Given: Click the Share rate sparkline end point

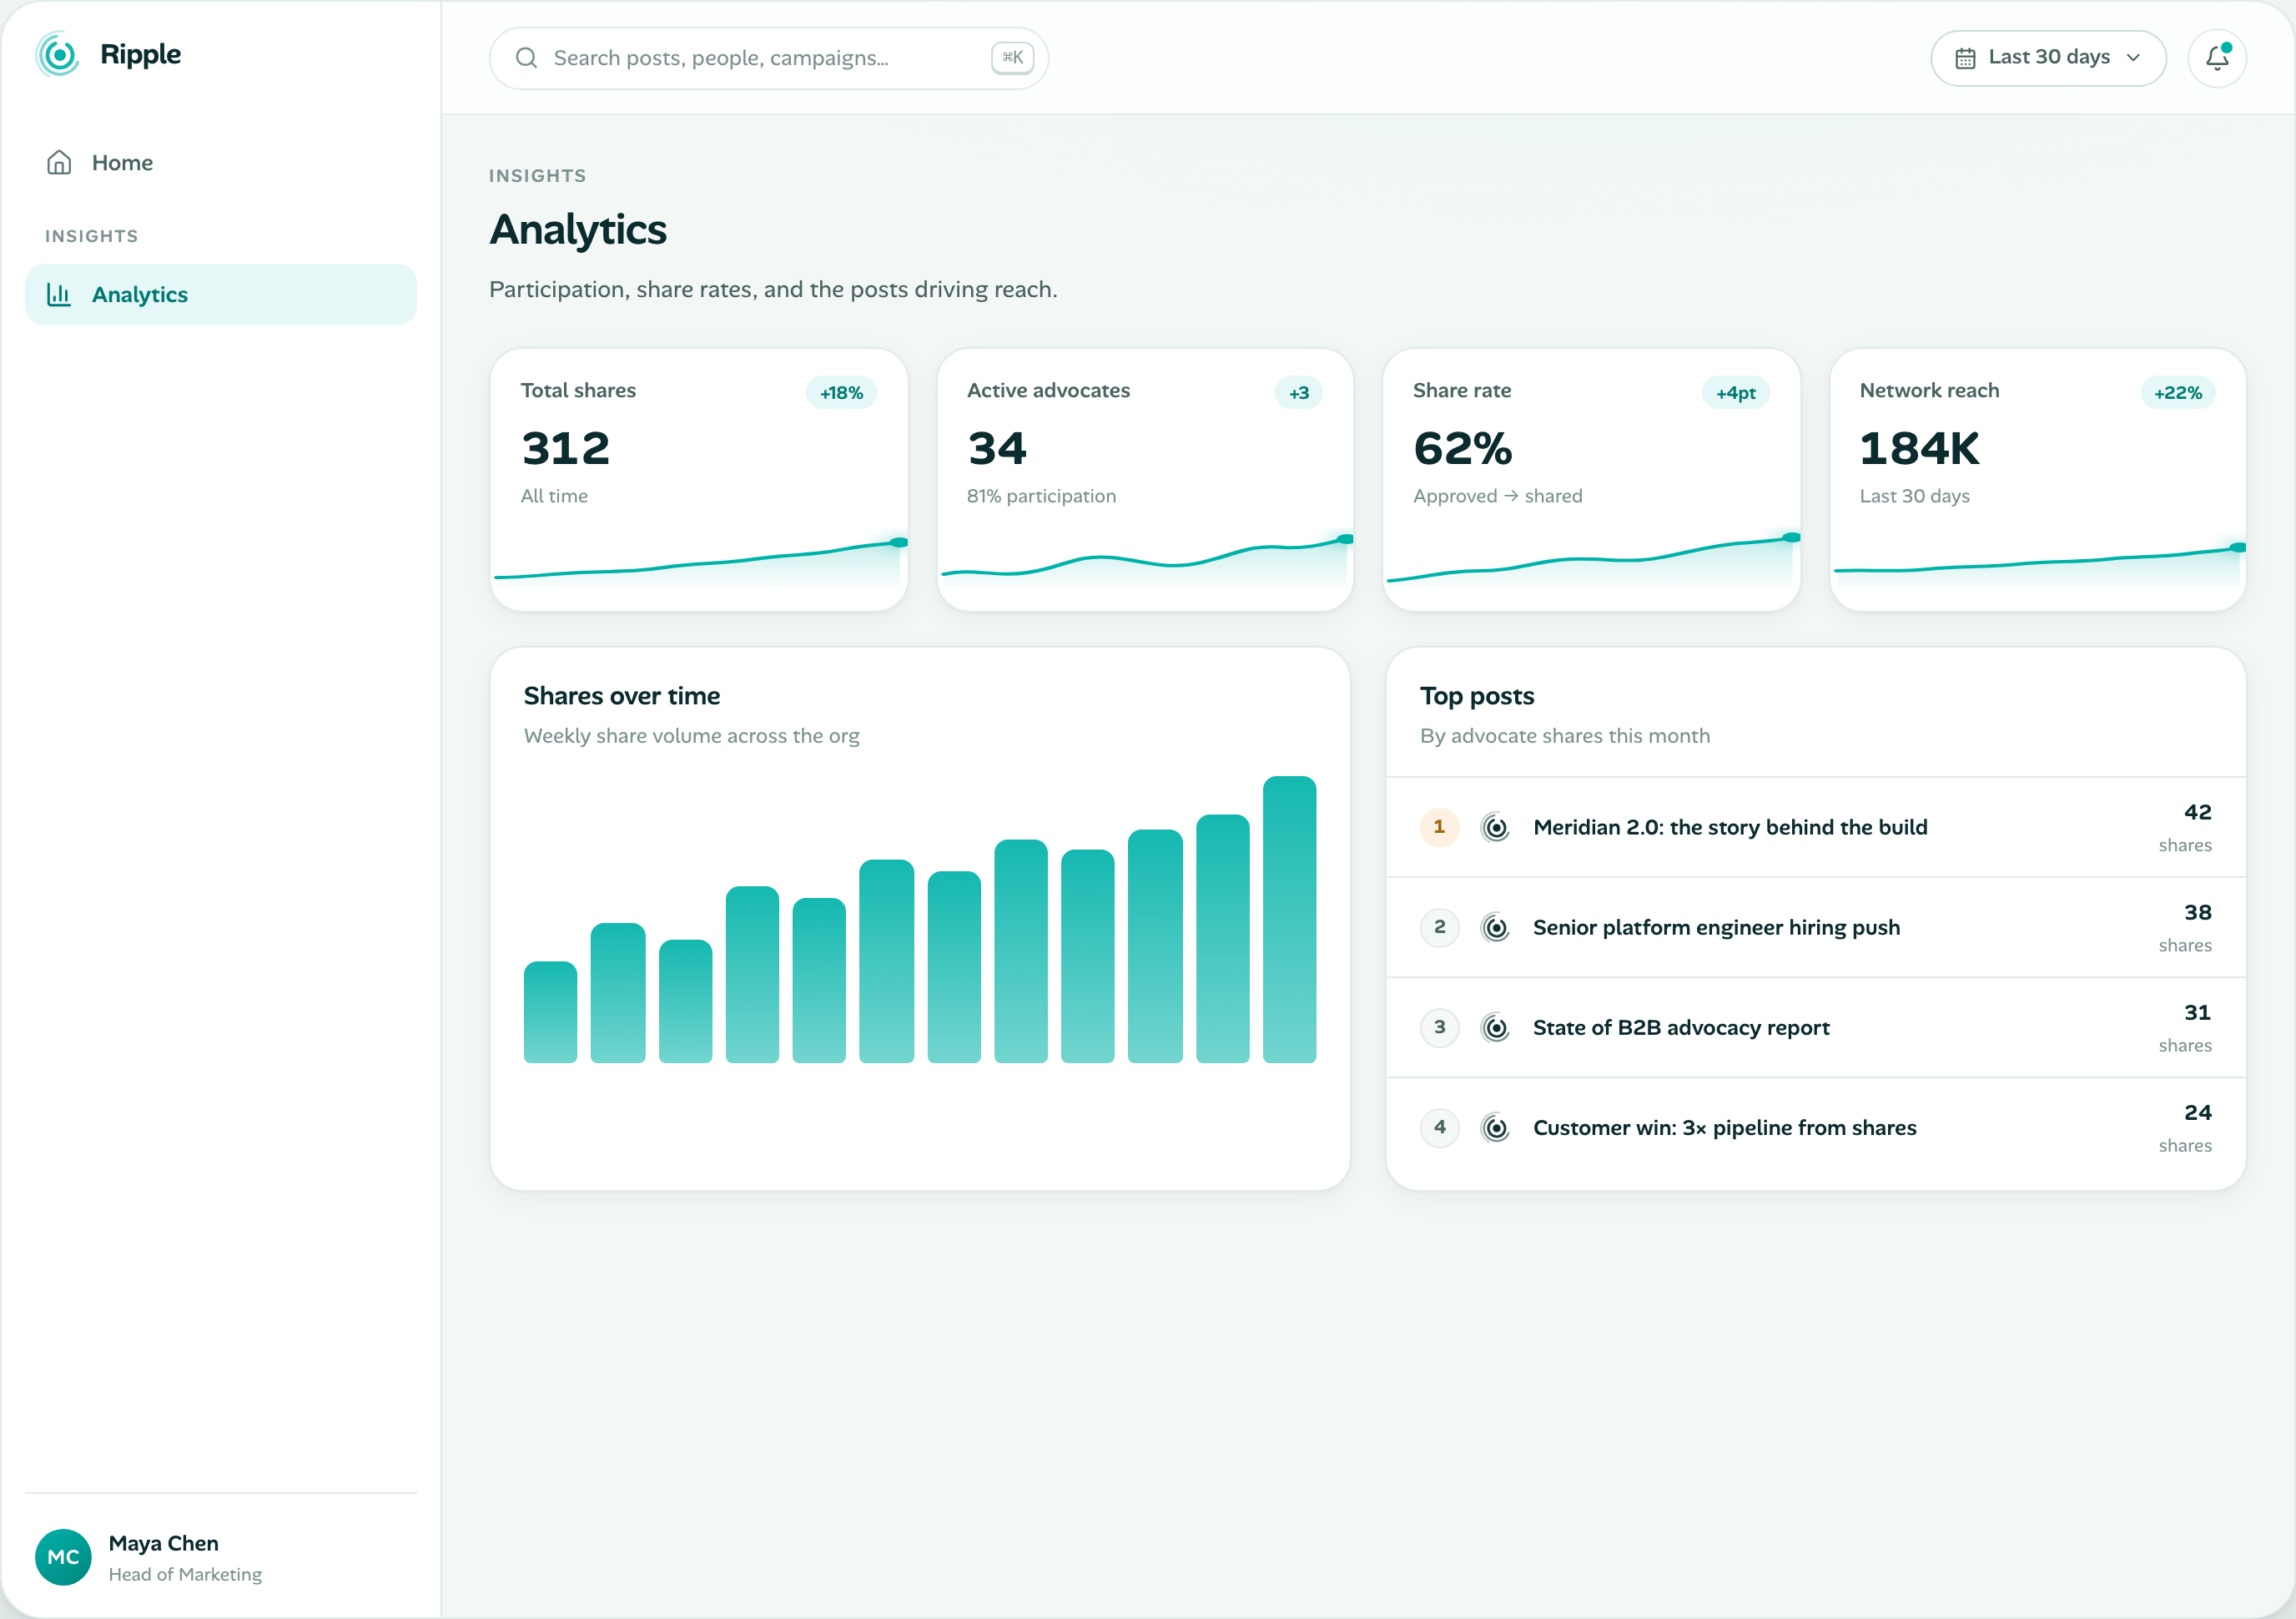Looking at the screenshot, I should 1792,538.
